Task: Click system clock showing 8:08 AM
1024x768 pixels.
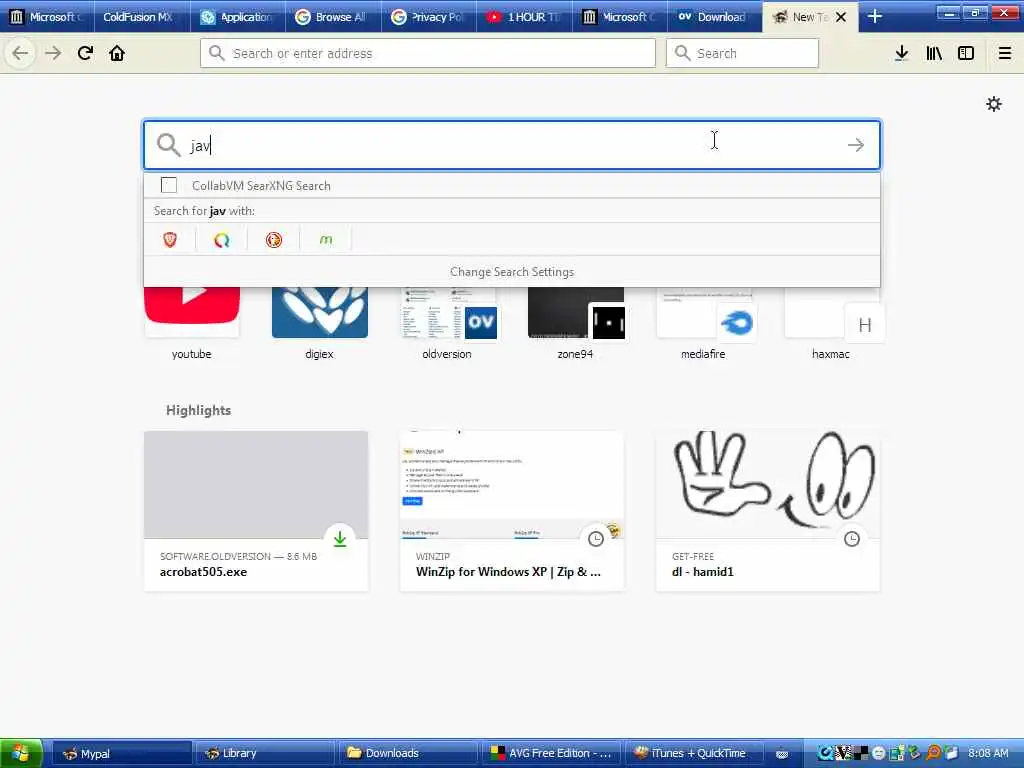Action: (x=988, y=753)
